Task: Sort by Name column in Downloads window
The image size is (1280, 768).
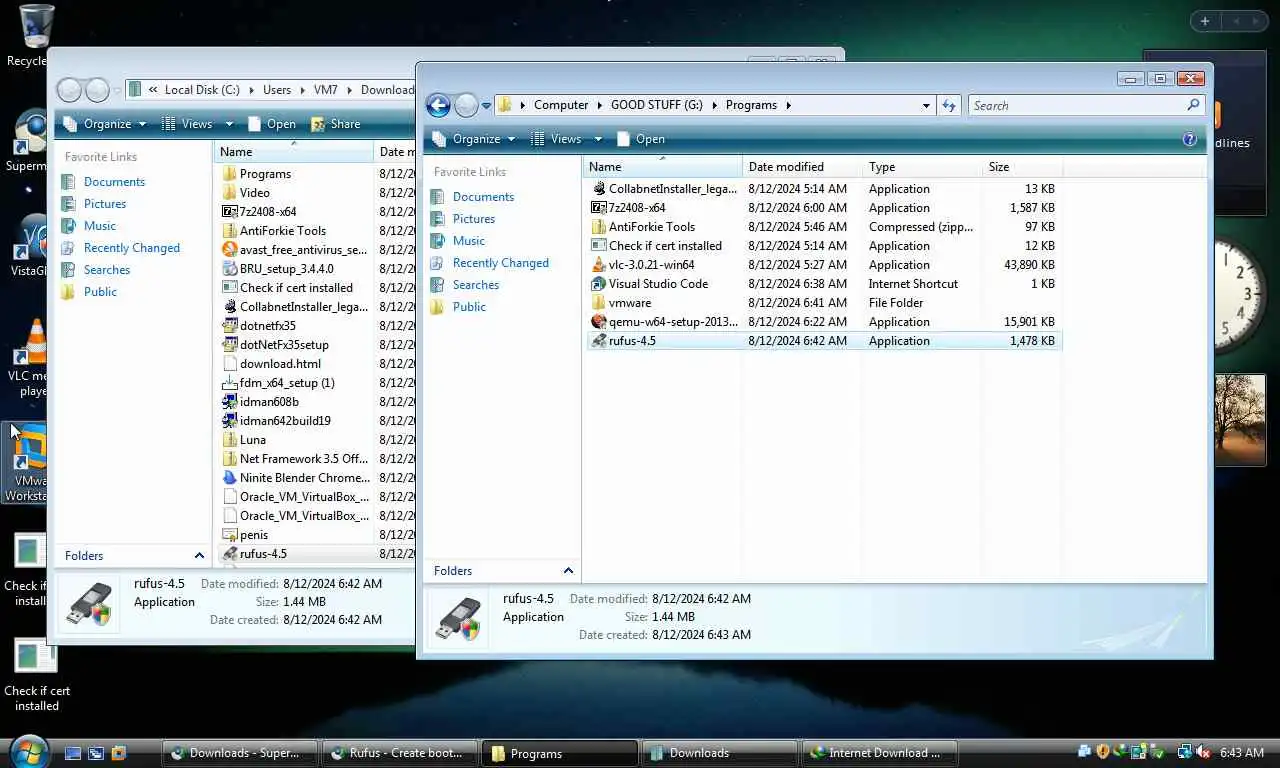Action: coord(294,152)
